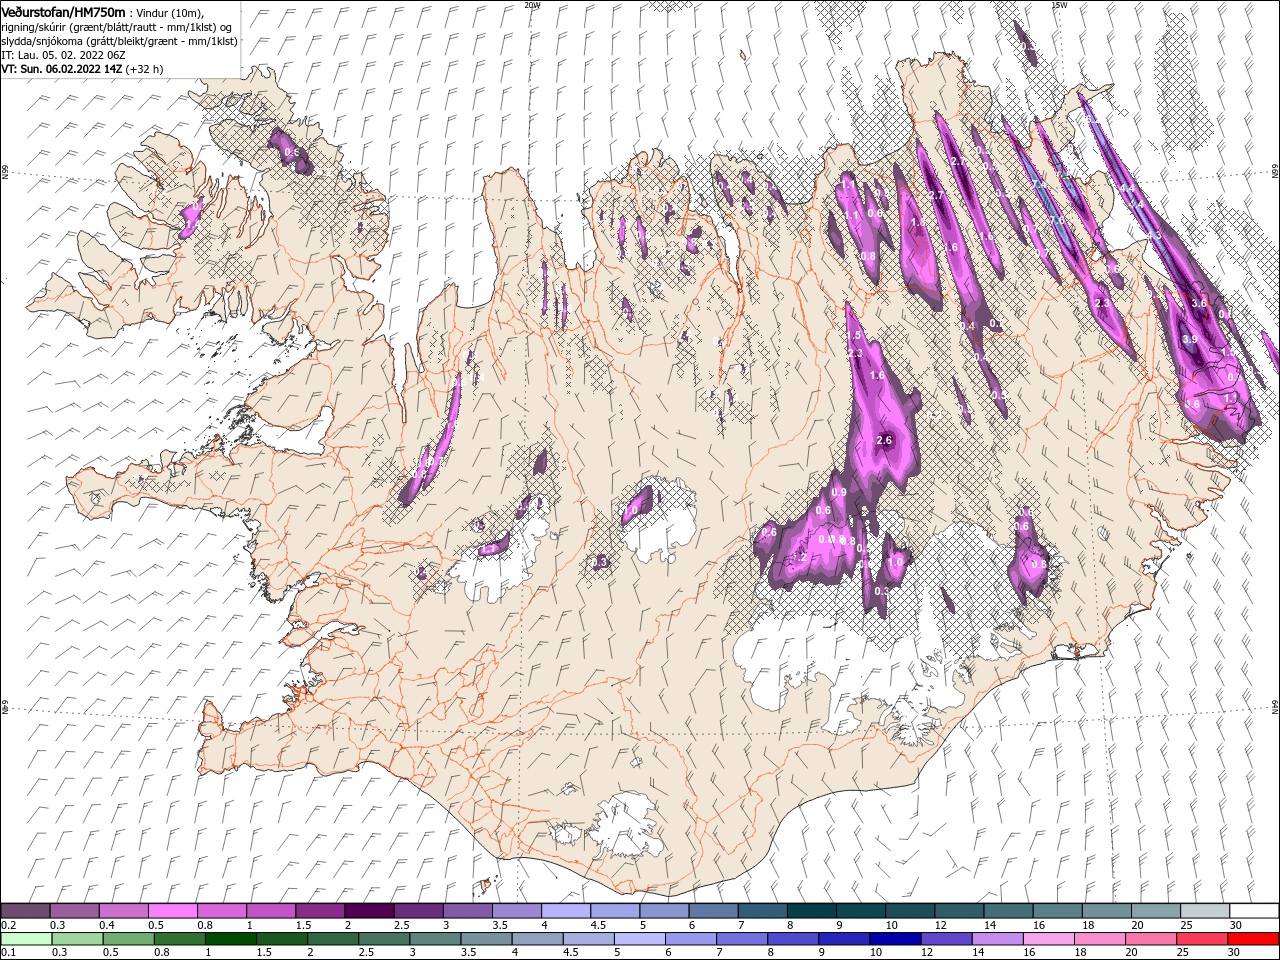The width and height of the screenshot is (1280, 960).
Task: Click the 20W longitude label
Action: pos(531,4)
